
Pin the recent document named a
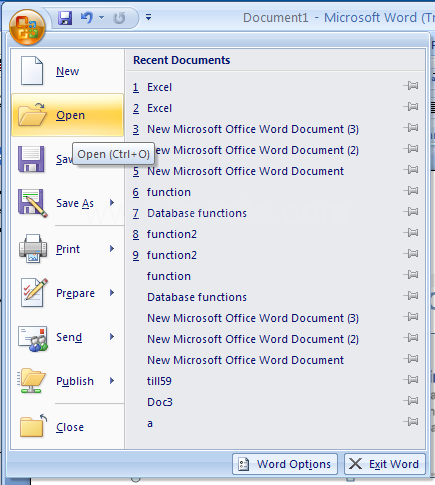click(411, 422)
